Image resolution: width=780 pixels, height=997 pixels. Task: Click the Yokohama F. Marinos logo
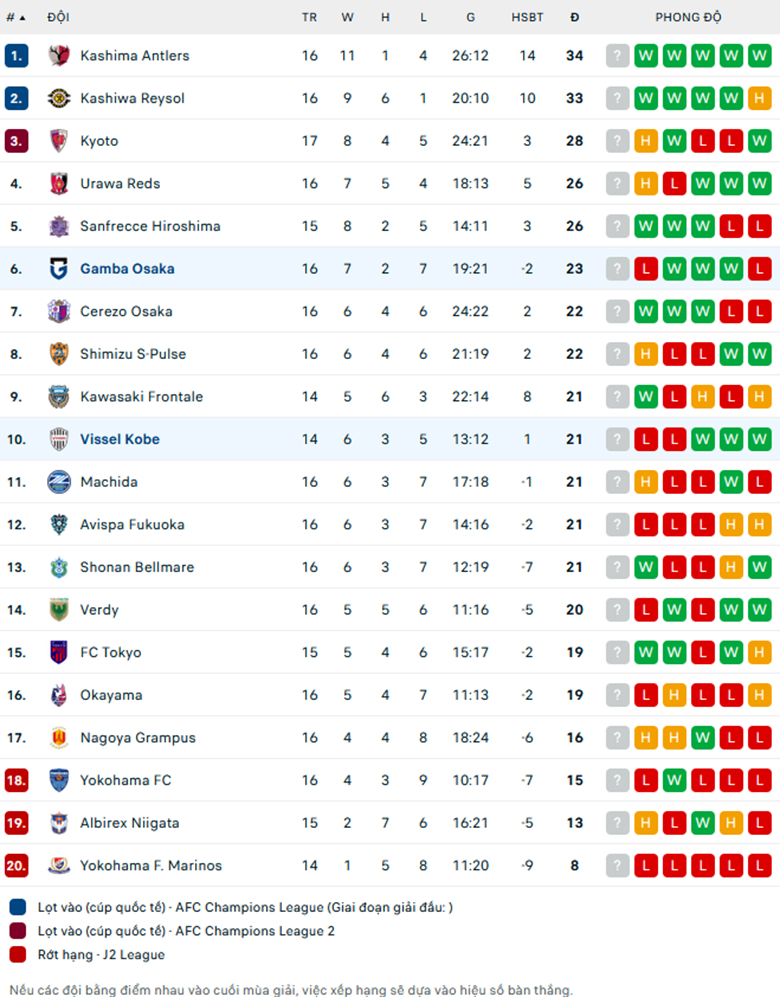click(x=59, y=865)
